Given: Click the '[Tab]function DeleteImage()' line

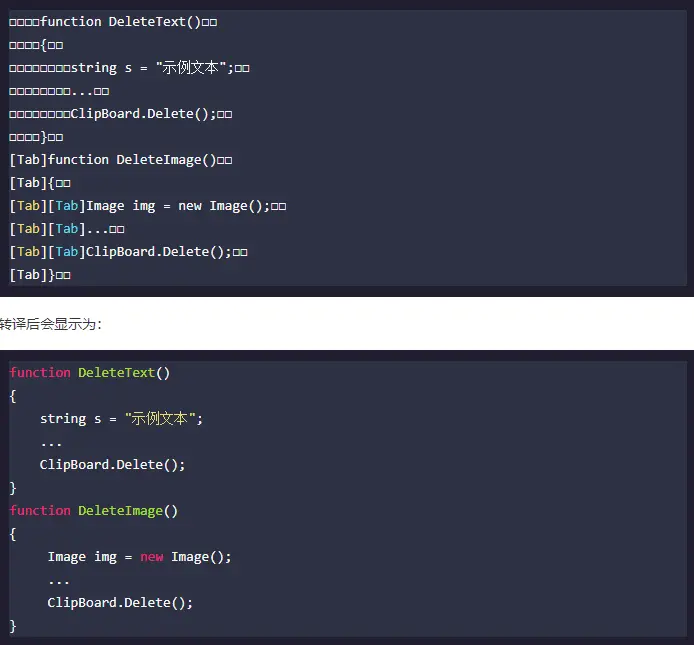Looking at the screenshot, I should pyautogui.click(x=121, y=160).
